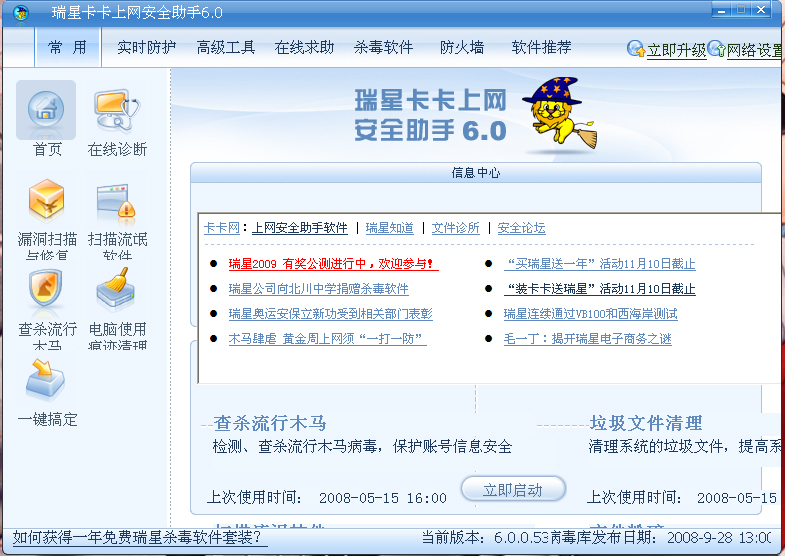Switch to the 实时防护 tab

coord(147,47)
